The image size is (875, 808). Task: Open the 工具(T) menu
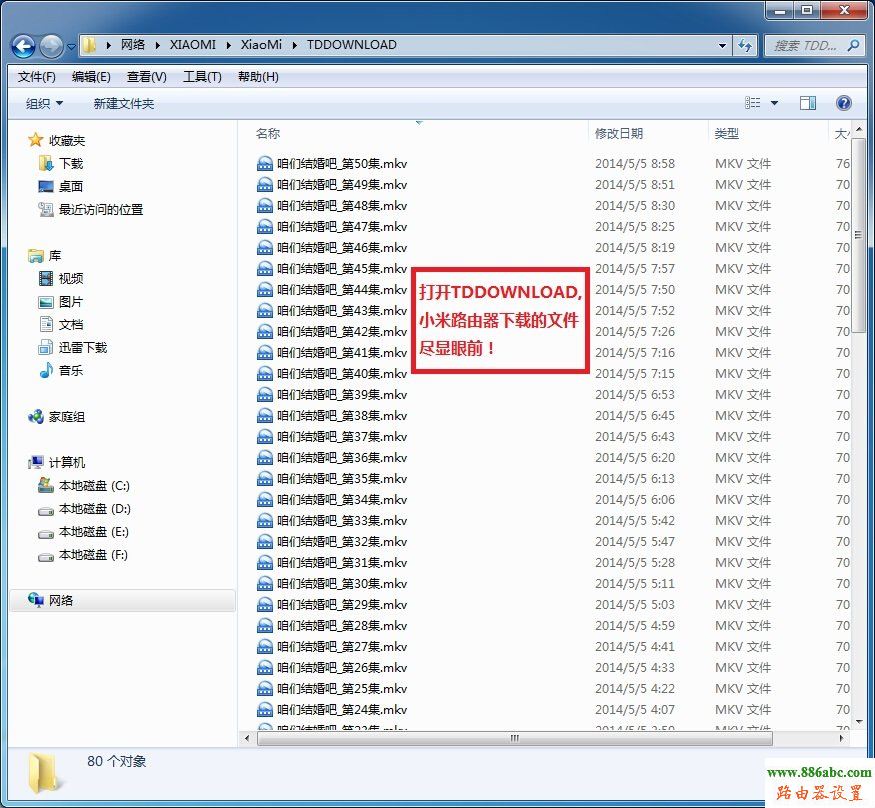(202, 77)
